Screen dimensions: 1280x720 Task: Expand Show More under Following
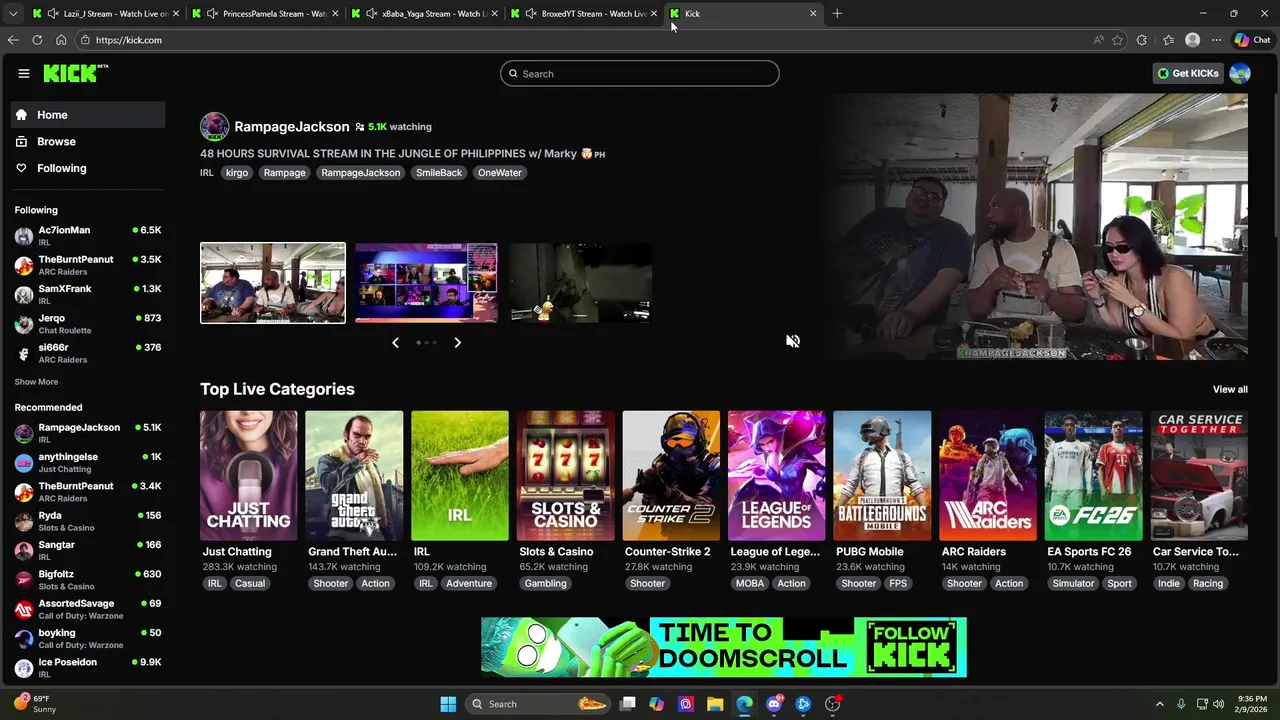pos(36,382)
